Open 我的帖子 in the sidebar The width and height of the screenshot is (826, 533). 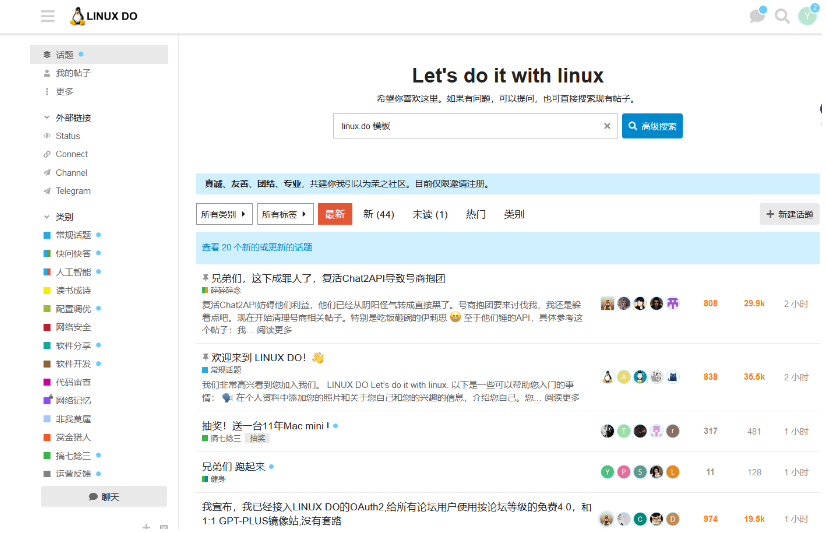point(72,73)
